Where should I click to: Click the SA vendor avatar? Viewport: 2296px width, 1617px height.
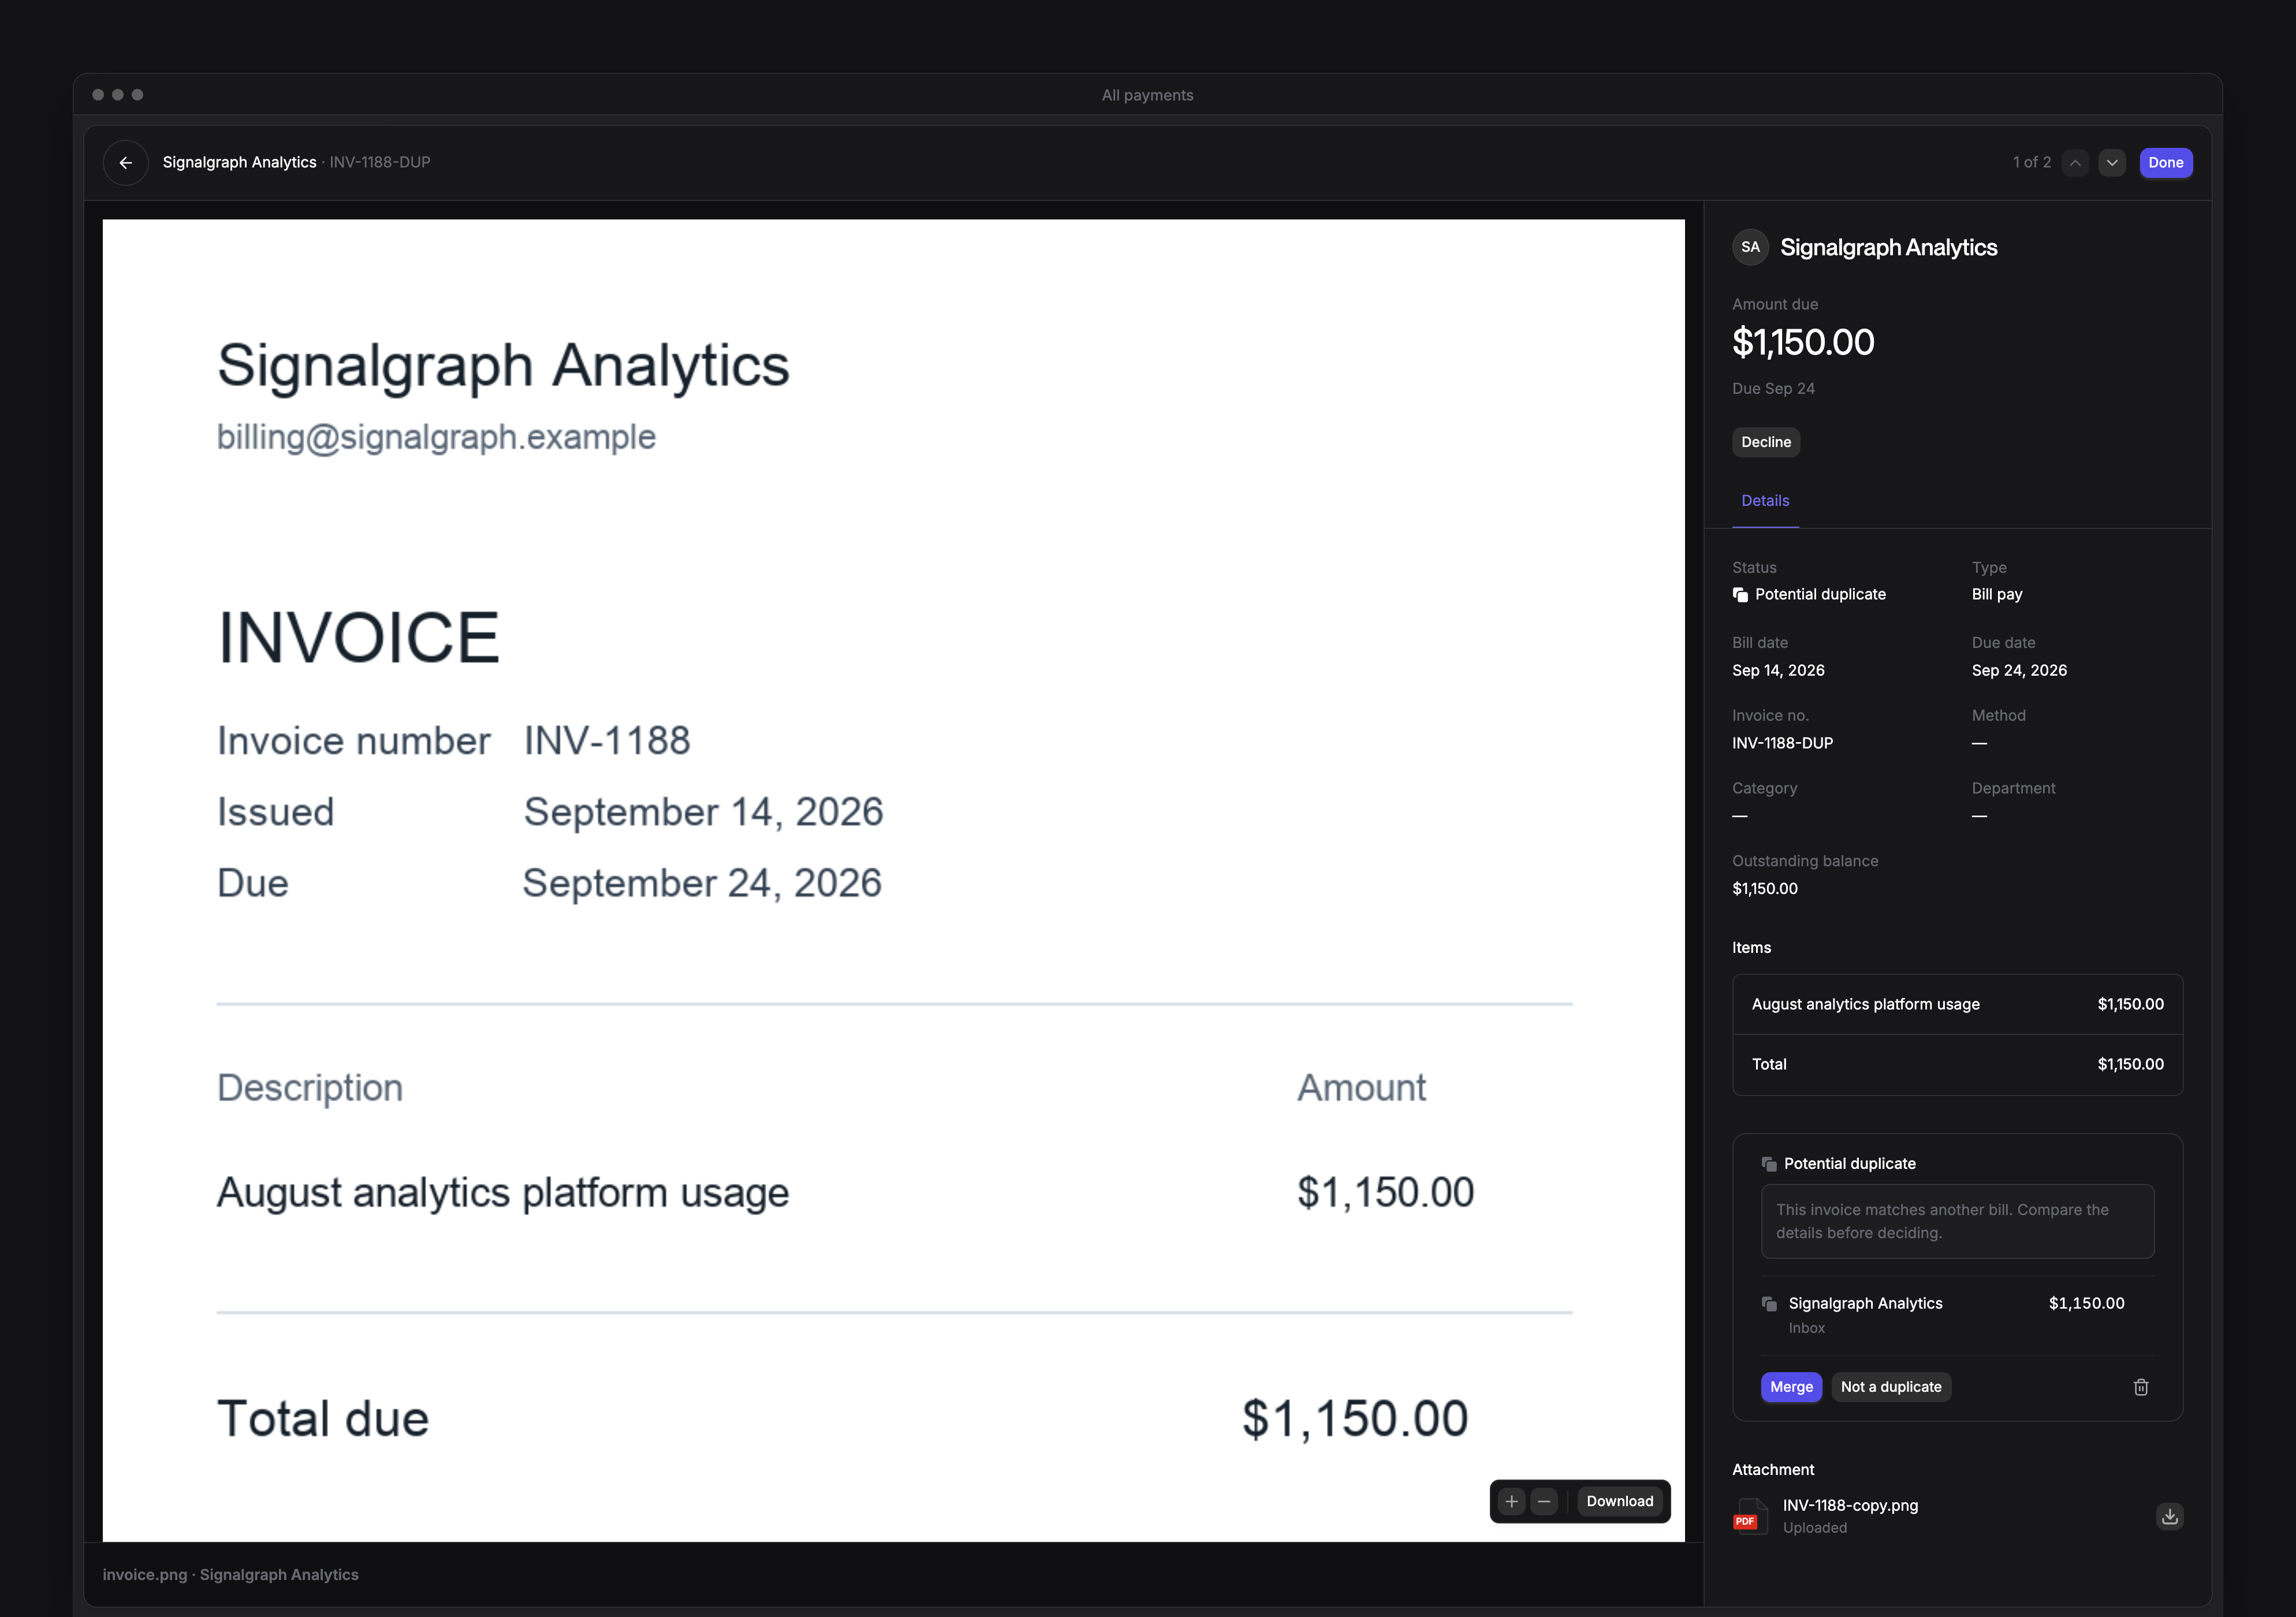tap(1750, 247)
